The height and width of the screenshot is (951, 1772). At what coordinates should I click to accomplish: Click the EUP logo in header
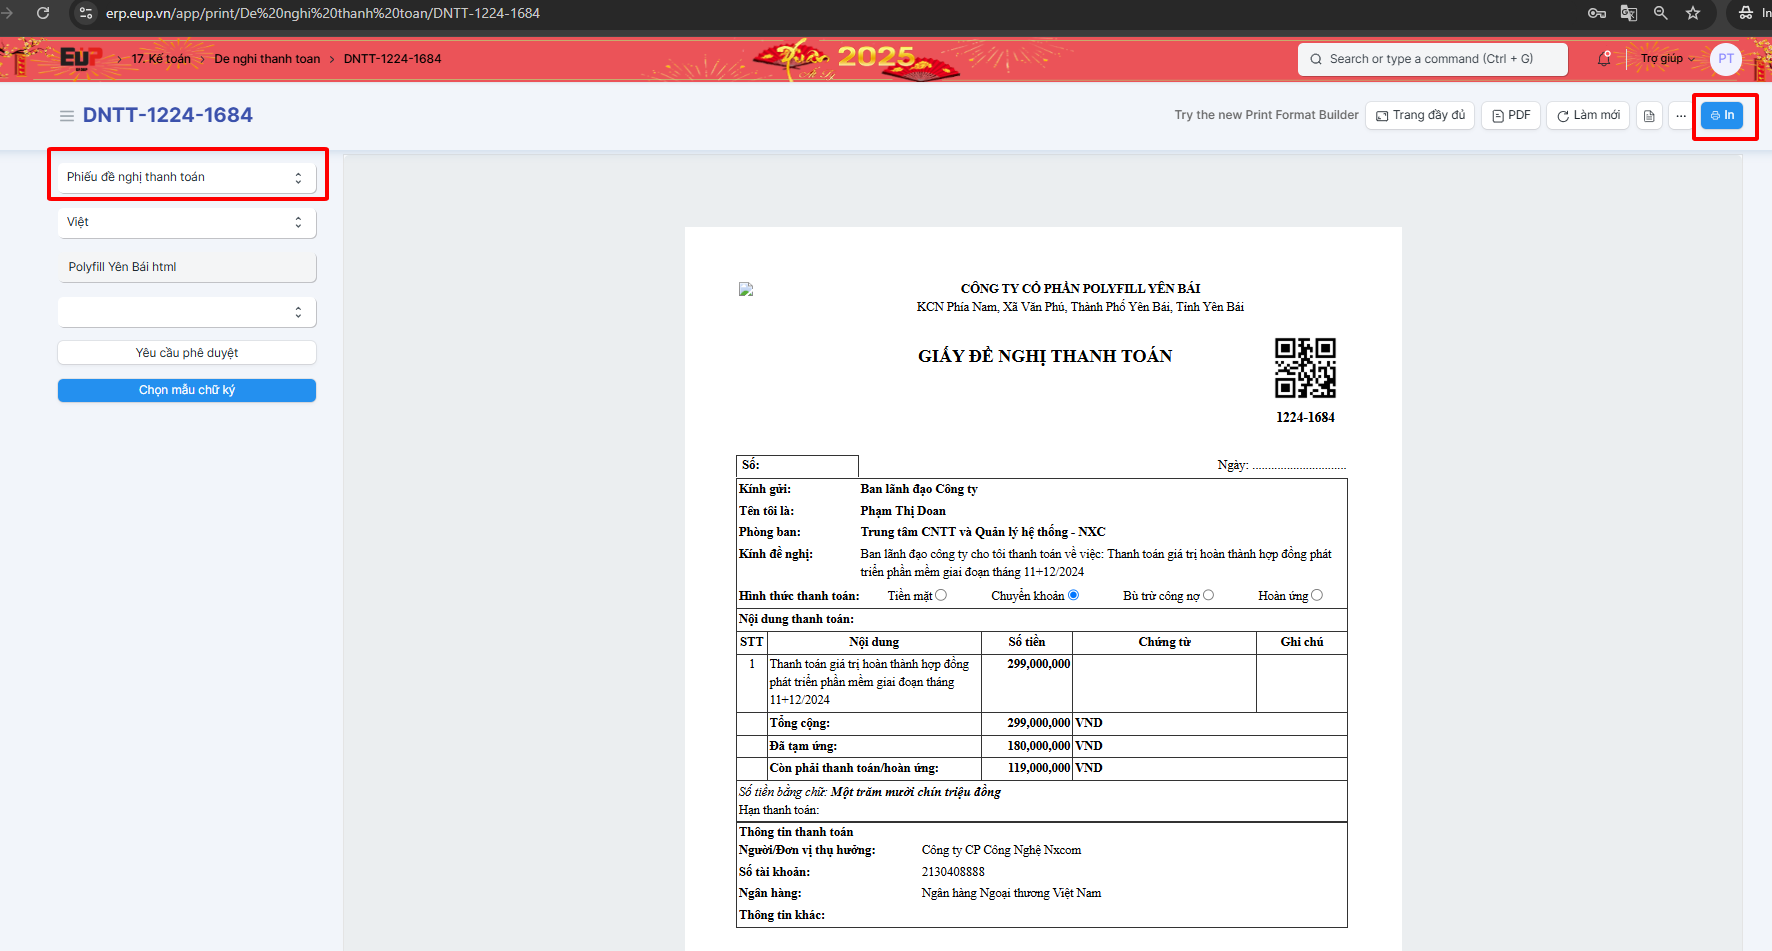80,59
